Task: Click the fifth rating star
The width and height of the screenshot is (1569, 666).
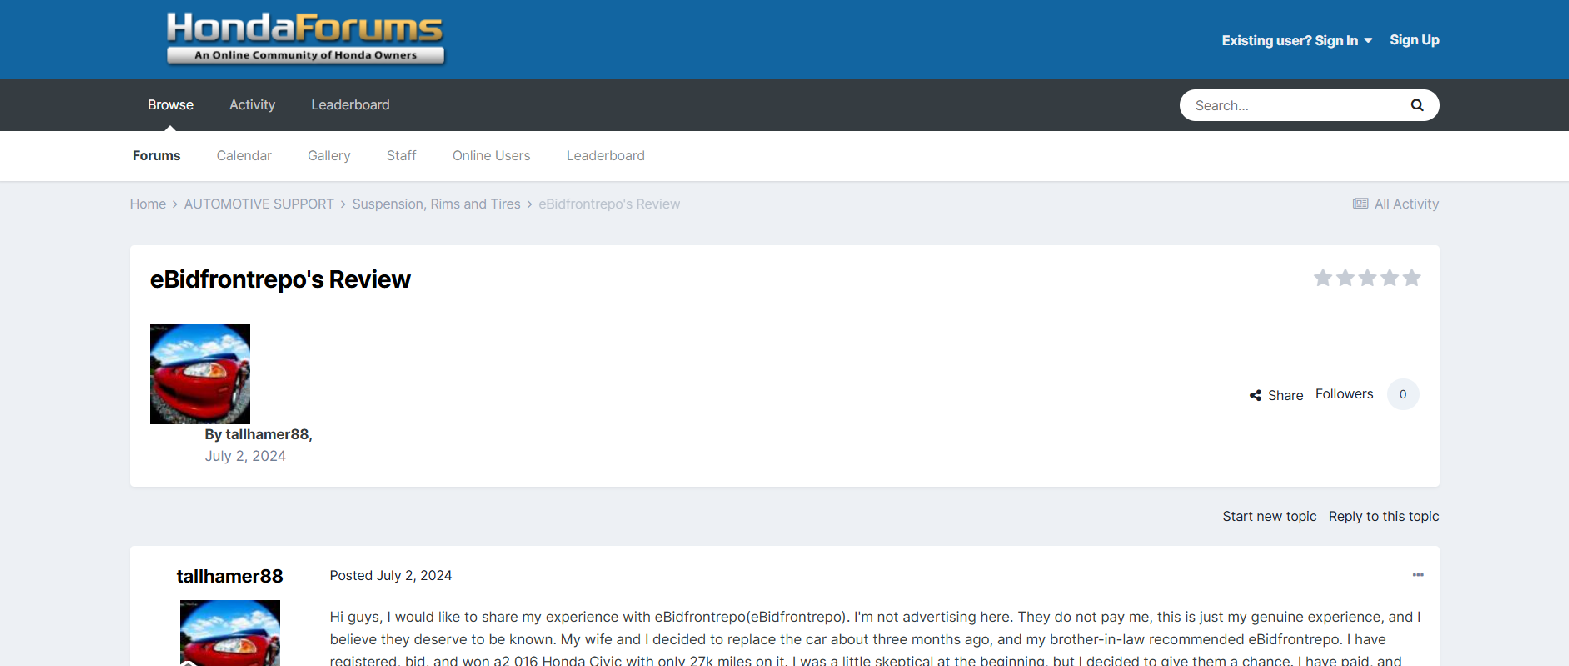Action: (x=1411, y=278)
